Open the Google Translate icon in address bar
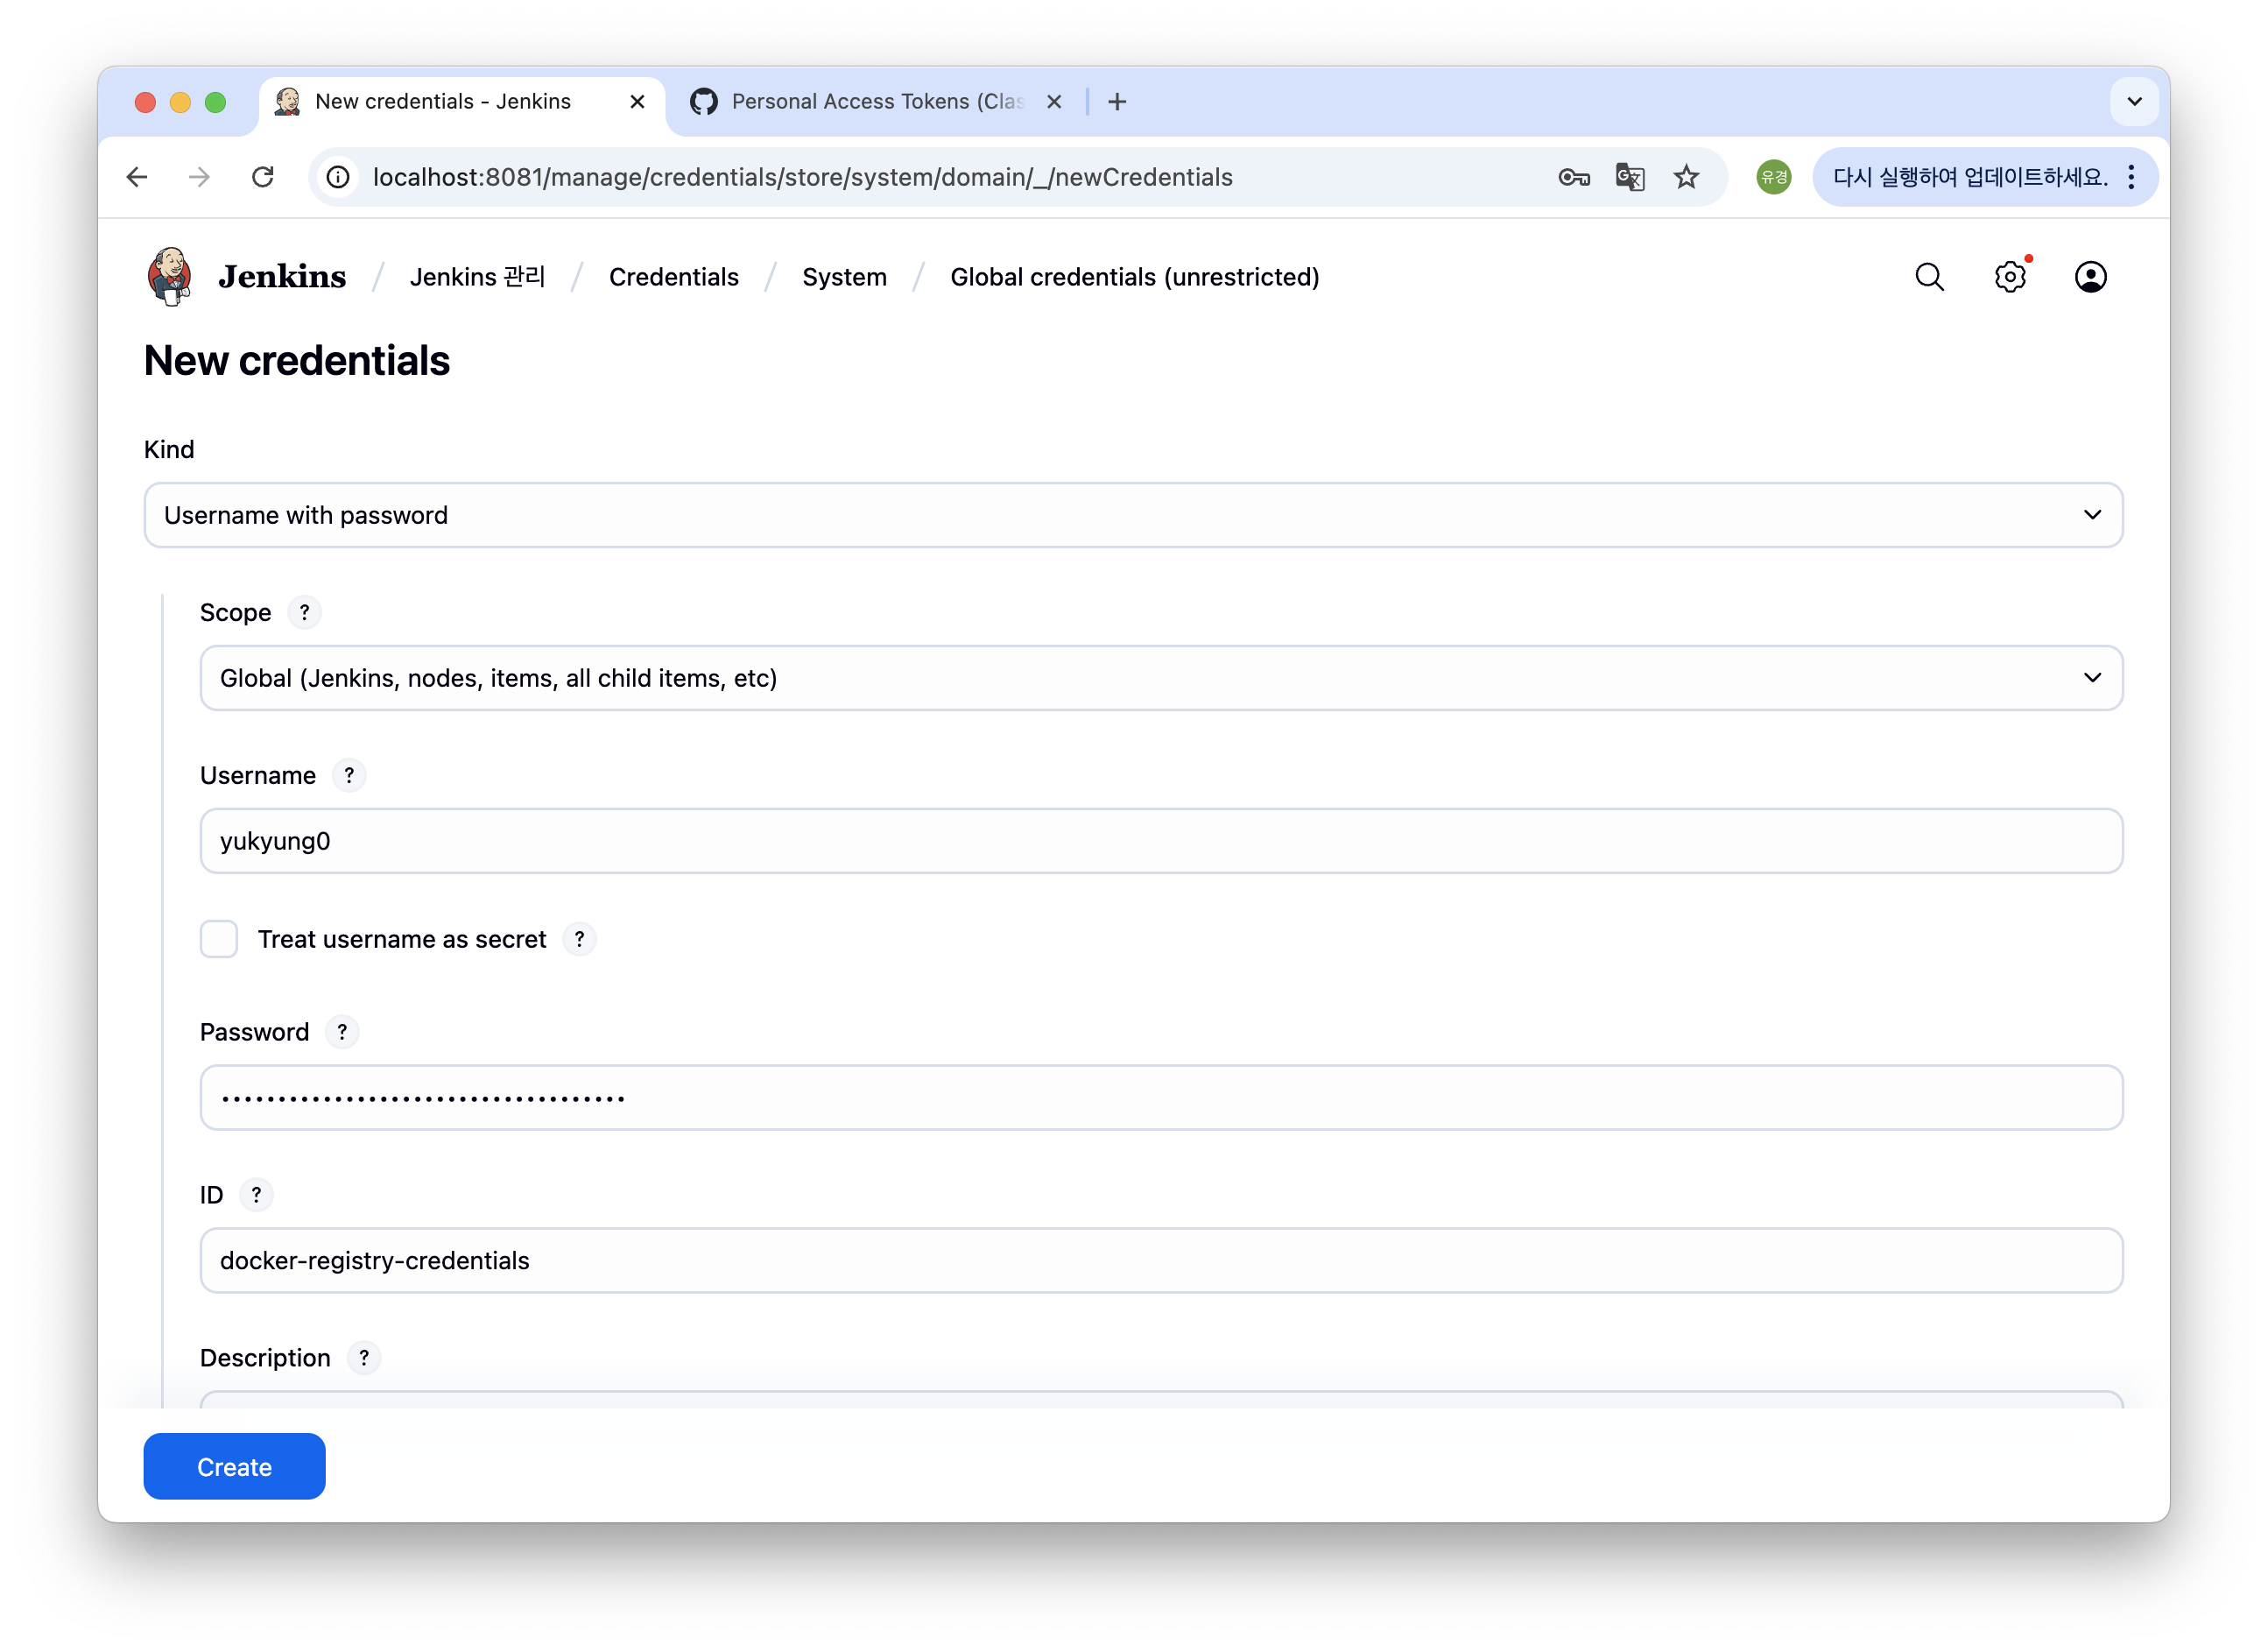Screen dimensions: 2268x1652 (1629, 177)
